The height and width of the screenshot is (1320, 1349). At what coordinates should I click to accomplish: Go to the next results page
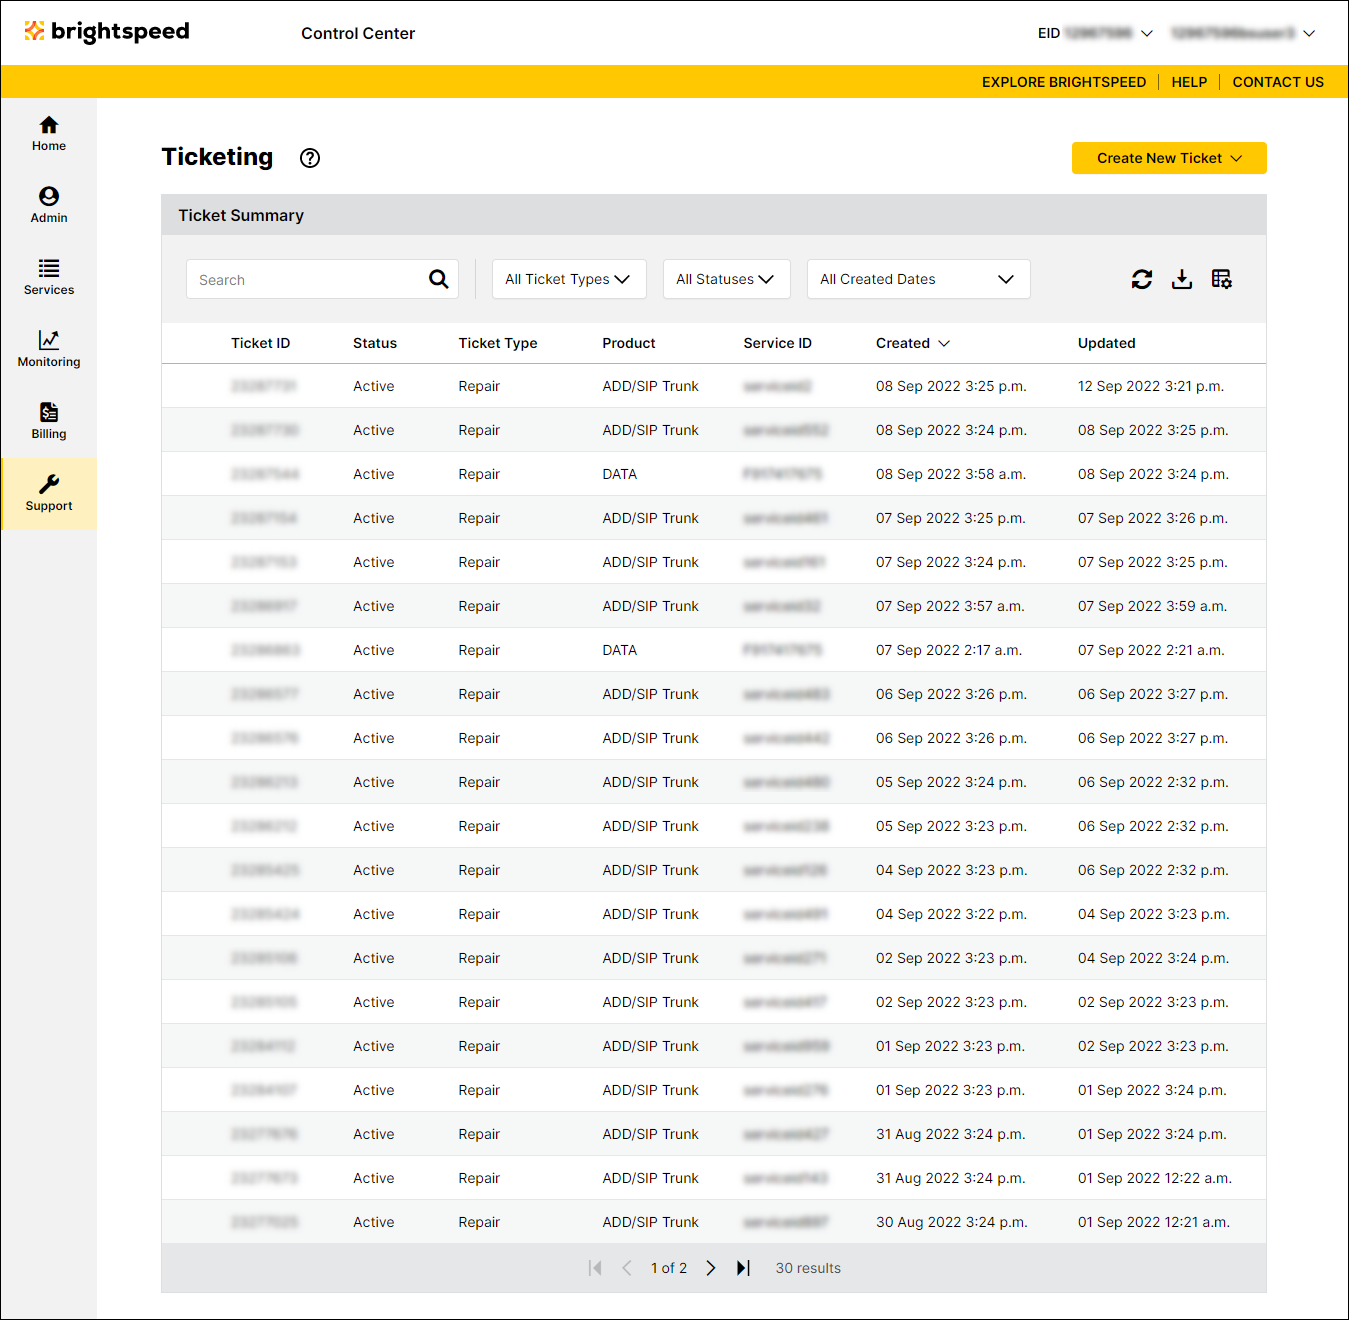pos(711,1268)
